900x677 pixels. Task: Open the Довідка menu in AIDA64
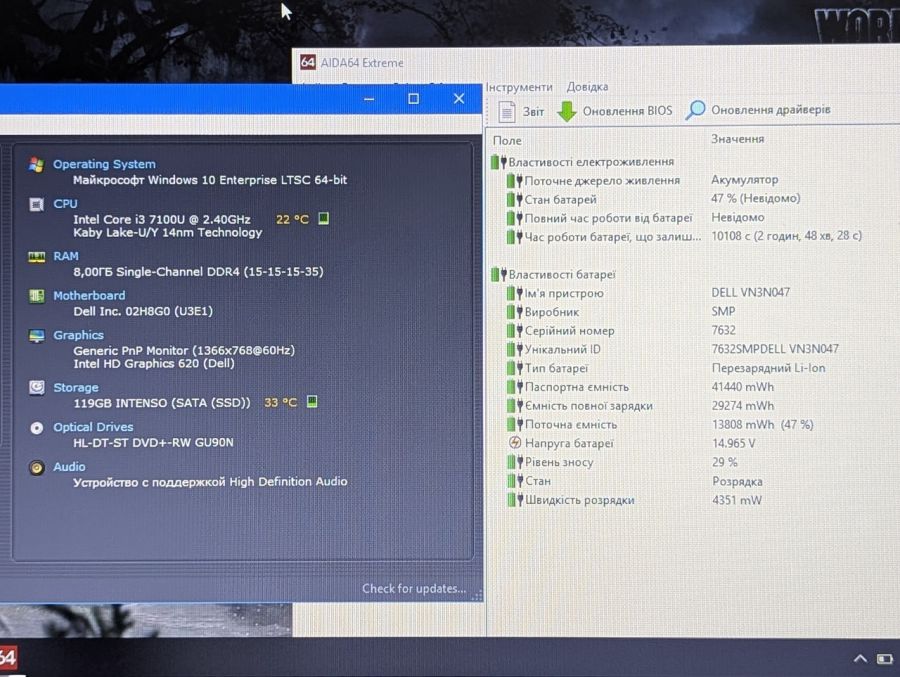click(x=587, y=87)
